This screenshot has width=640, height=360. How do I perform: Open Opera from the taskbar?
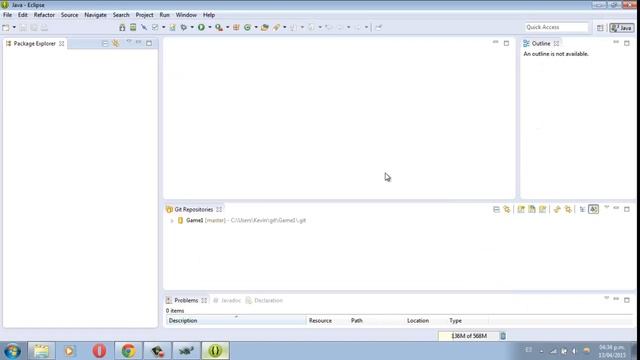99,351
